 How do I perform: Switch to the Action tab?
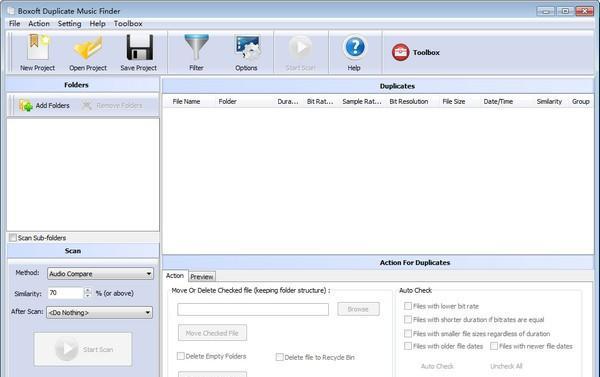pos(175,276)
